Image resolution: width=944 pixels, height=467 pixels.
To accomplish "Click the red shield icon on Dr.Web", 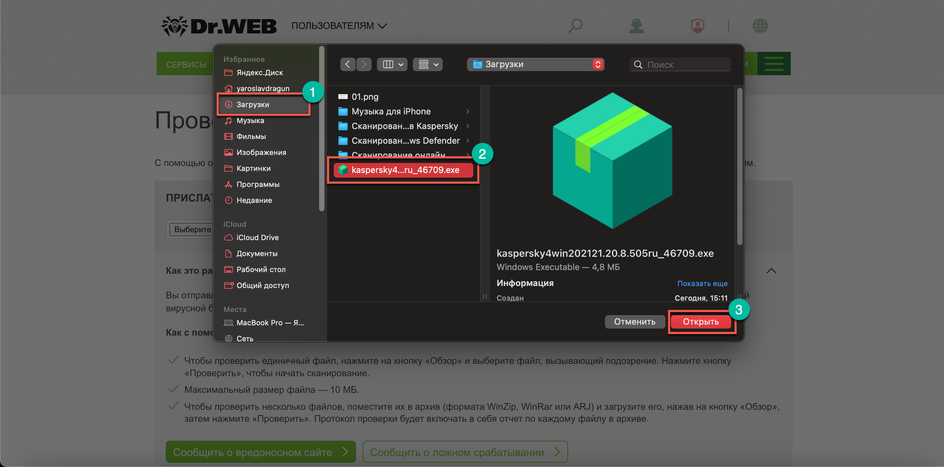I will pyautogui.click(x=697, y=26).
